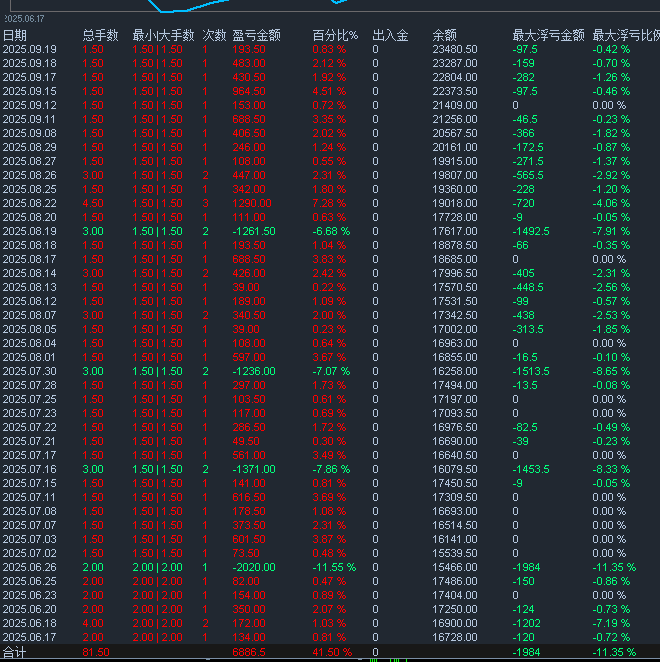Click the -7.07 % percentage cell
The width and height of the screenshot is (660, 662).
point(333,370)
